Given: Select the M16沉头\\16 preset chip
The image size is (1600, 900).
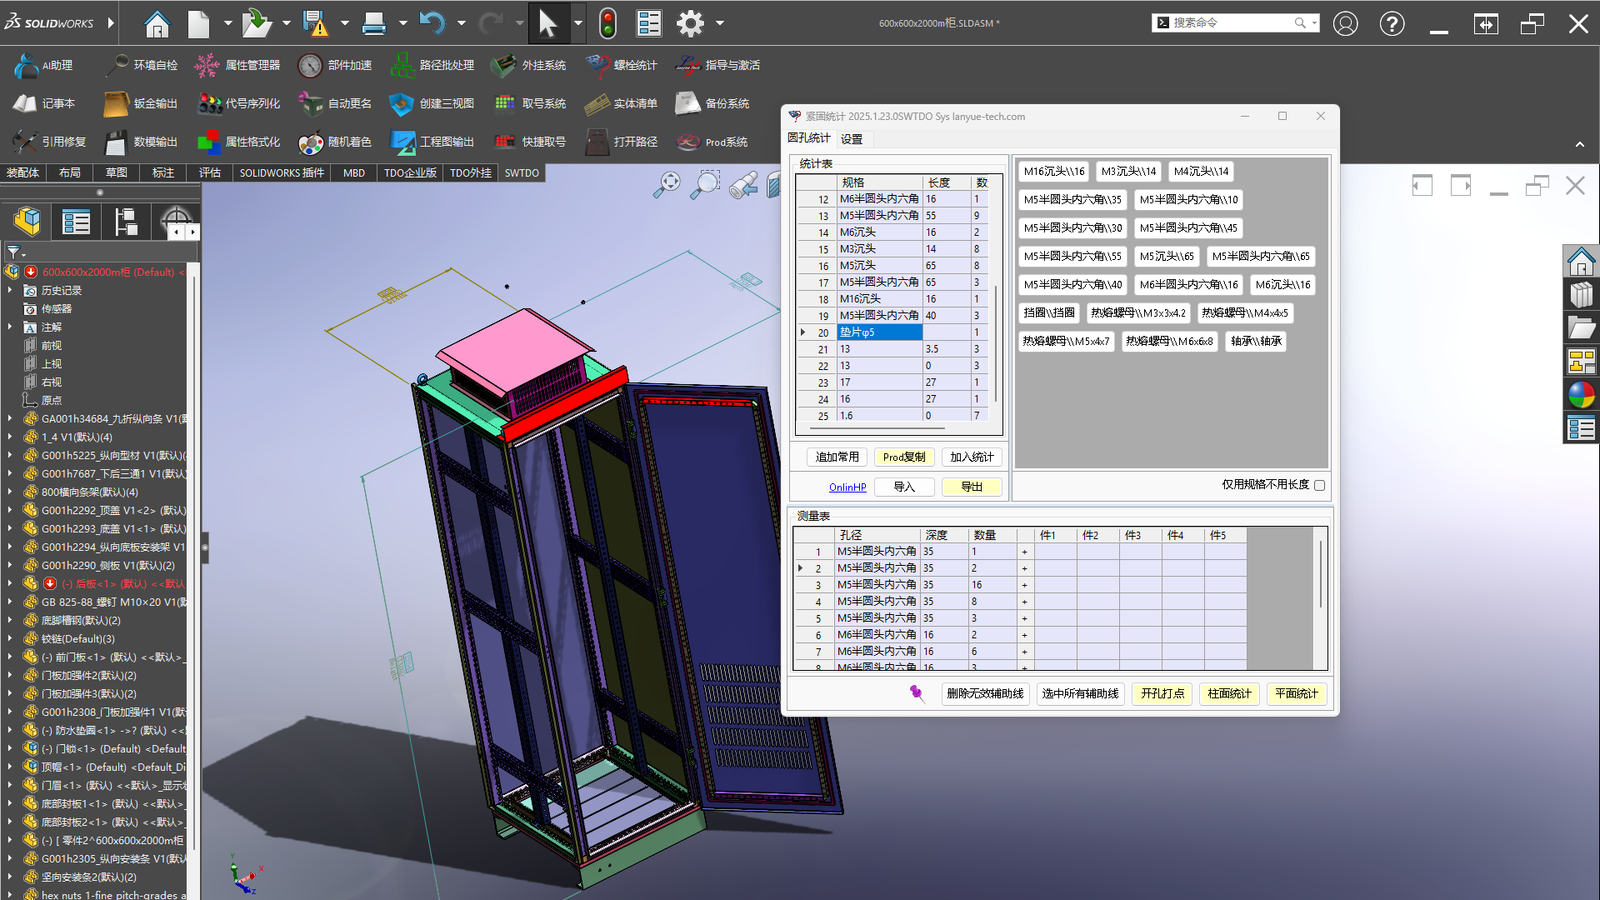Looking at the screenshot, I should [x=1054, y=172].
